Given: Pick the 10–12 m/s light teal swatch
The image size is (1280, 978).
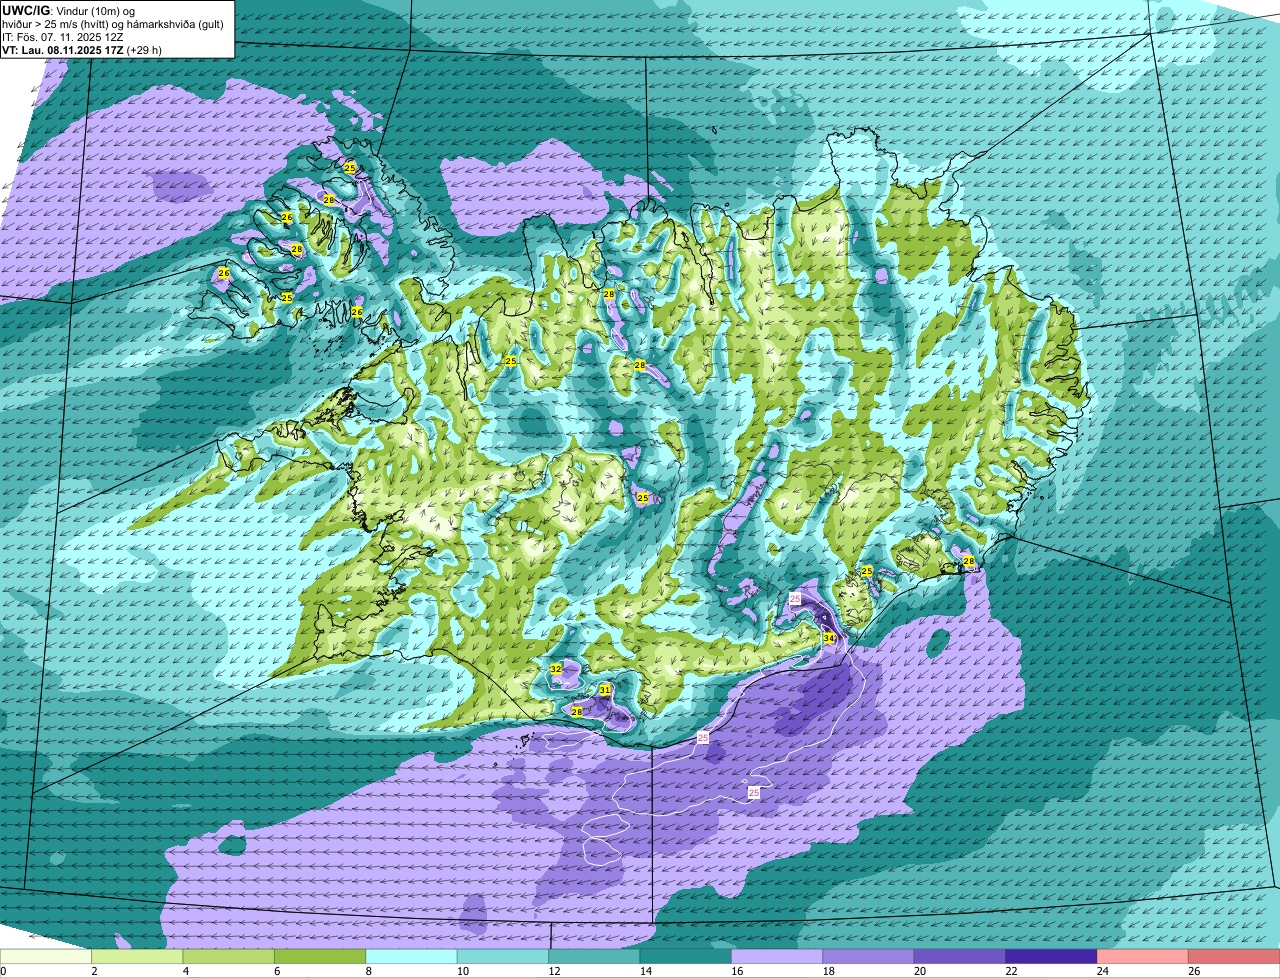Looking at the screenshot, I should pos(503,956).
